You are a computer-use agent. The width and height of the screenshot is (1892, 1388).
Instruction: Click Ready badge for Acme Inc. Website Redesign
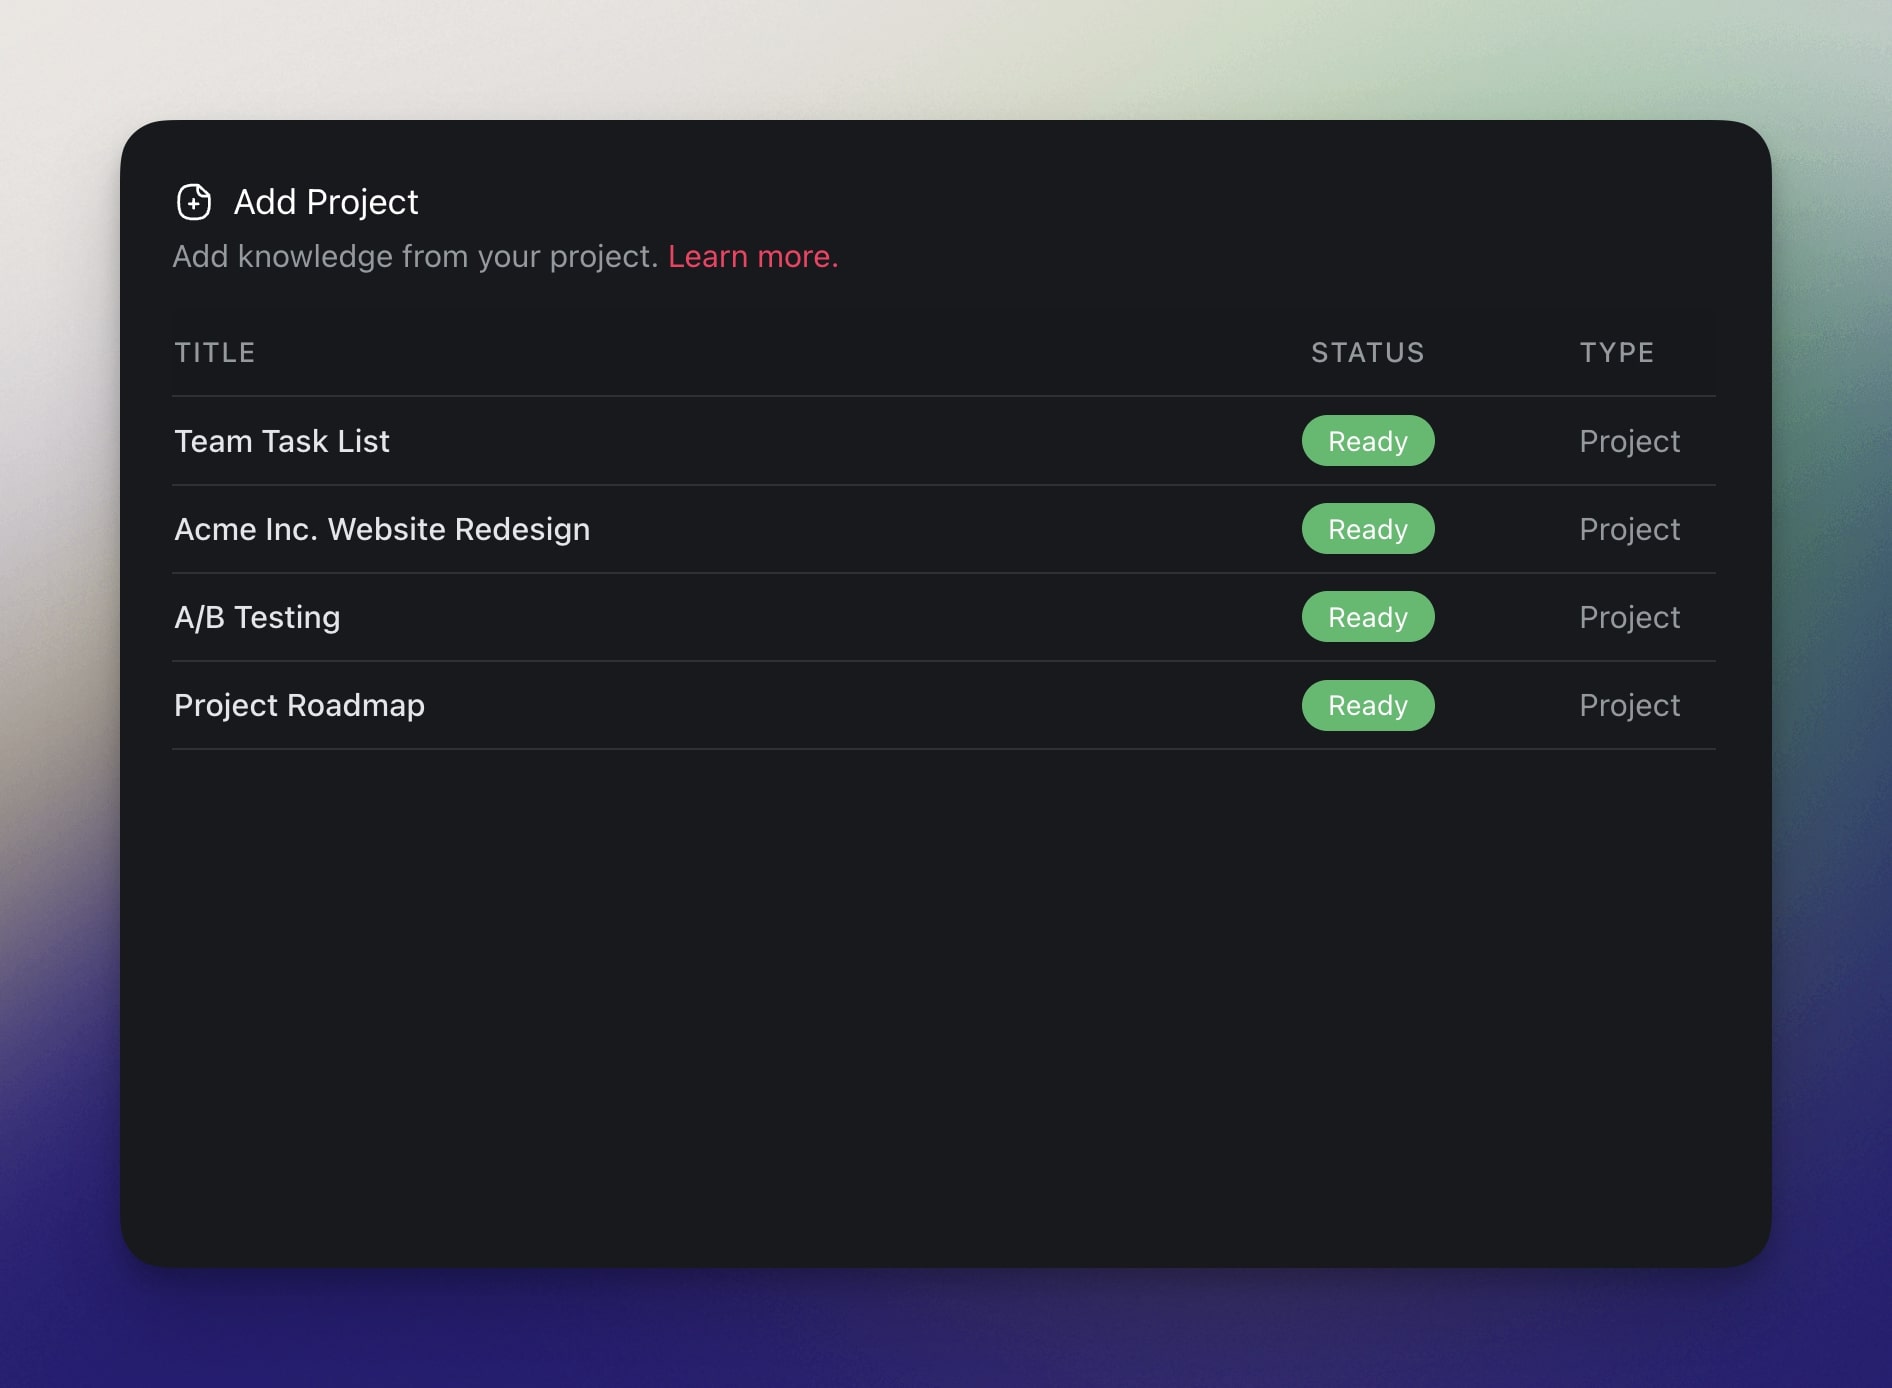pos(1367,529)
